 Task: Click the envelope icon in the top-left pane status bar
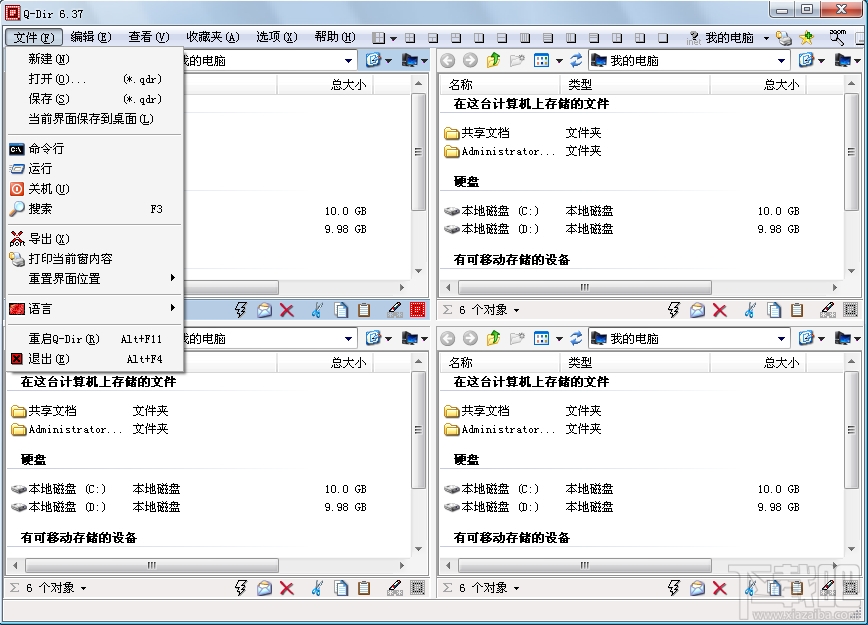[x=264, y=310]
